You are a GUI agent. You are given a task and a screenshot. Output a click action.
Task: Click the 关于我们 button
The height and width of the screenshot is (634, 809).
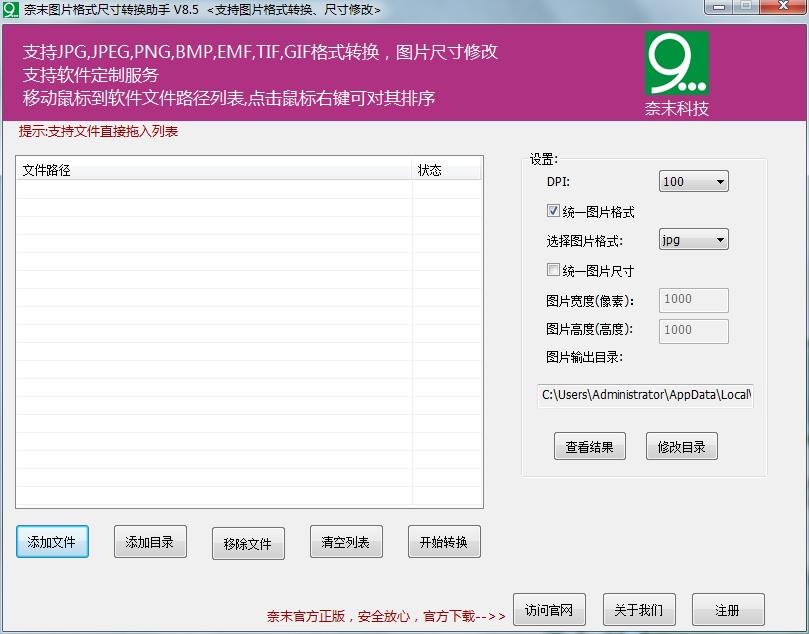pyautogui.click(x=638, y=609)
